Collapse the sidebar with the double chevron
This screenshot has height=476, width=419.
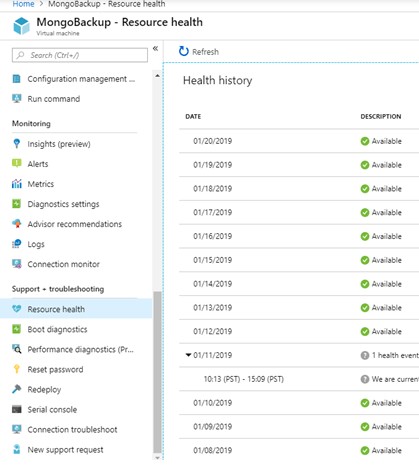[x=155, y=49]
